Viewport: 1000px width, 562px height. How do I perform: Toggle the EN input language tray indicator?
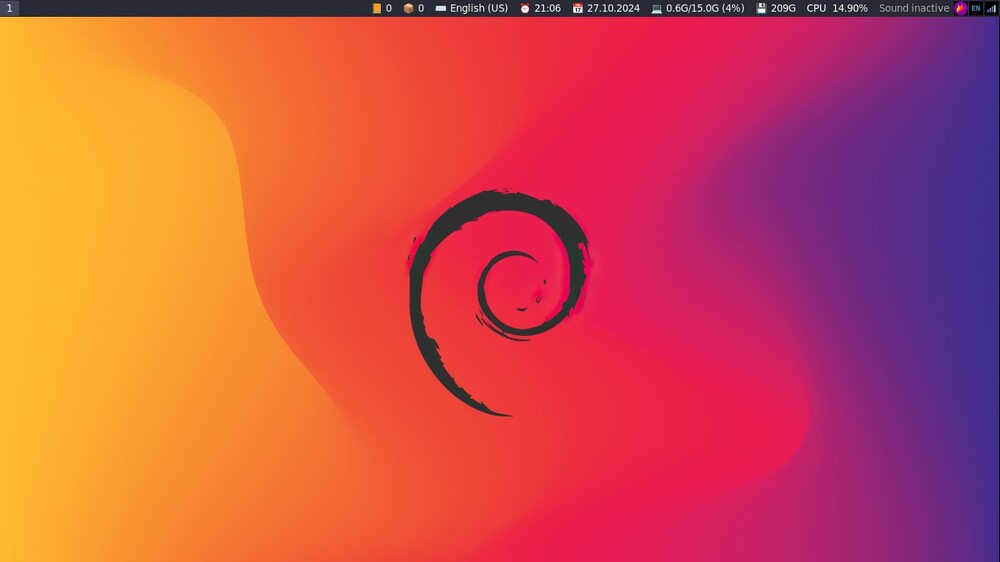[976, 8]
